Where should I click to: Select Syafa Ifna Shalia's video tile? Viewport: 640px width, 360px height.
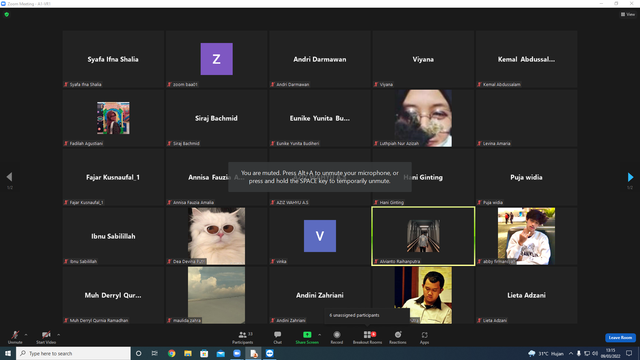(113, 59)
